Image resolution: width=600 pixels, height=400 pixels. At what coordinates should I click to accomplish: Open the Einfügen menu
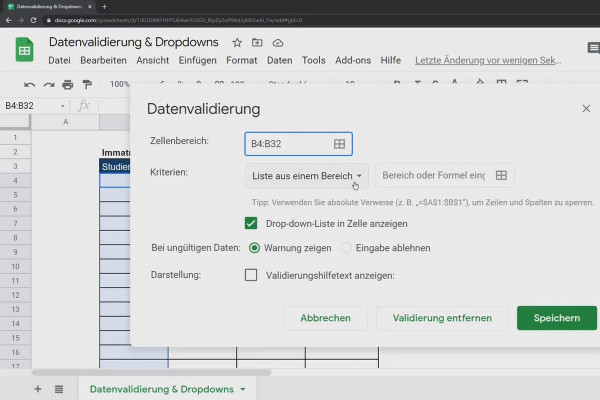(197, 60)
